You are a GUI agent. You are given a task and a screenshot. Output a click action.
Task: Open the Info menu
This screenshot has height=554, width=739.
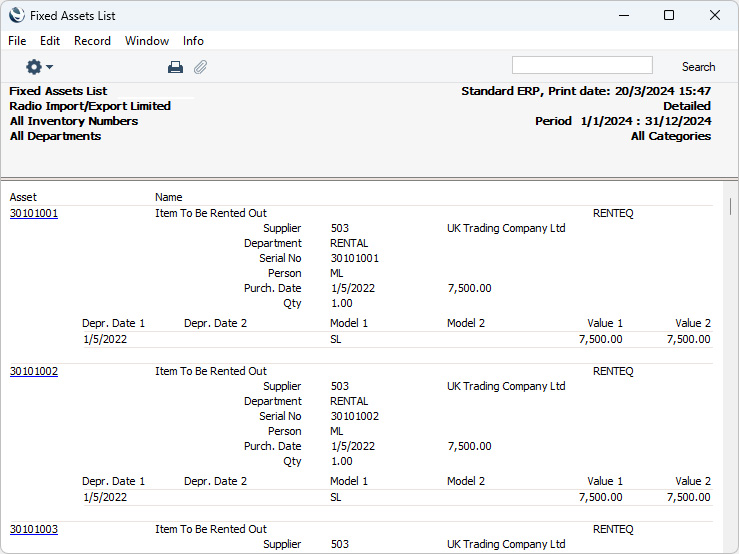[193, 41]
